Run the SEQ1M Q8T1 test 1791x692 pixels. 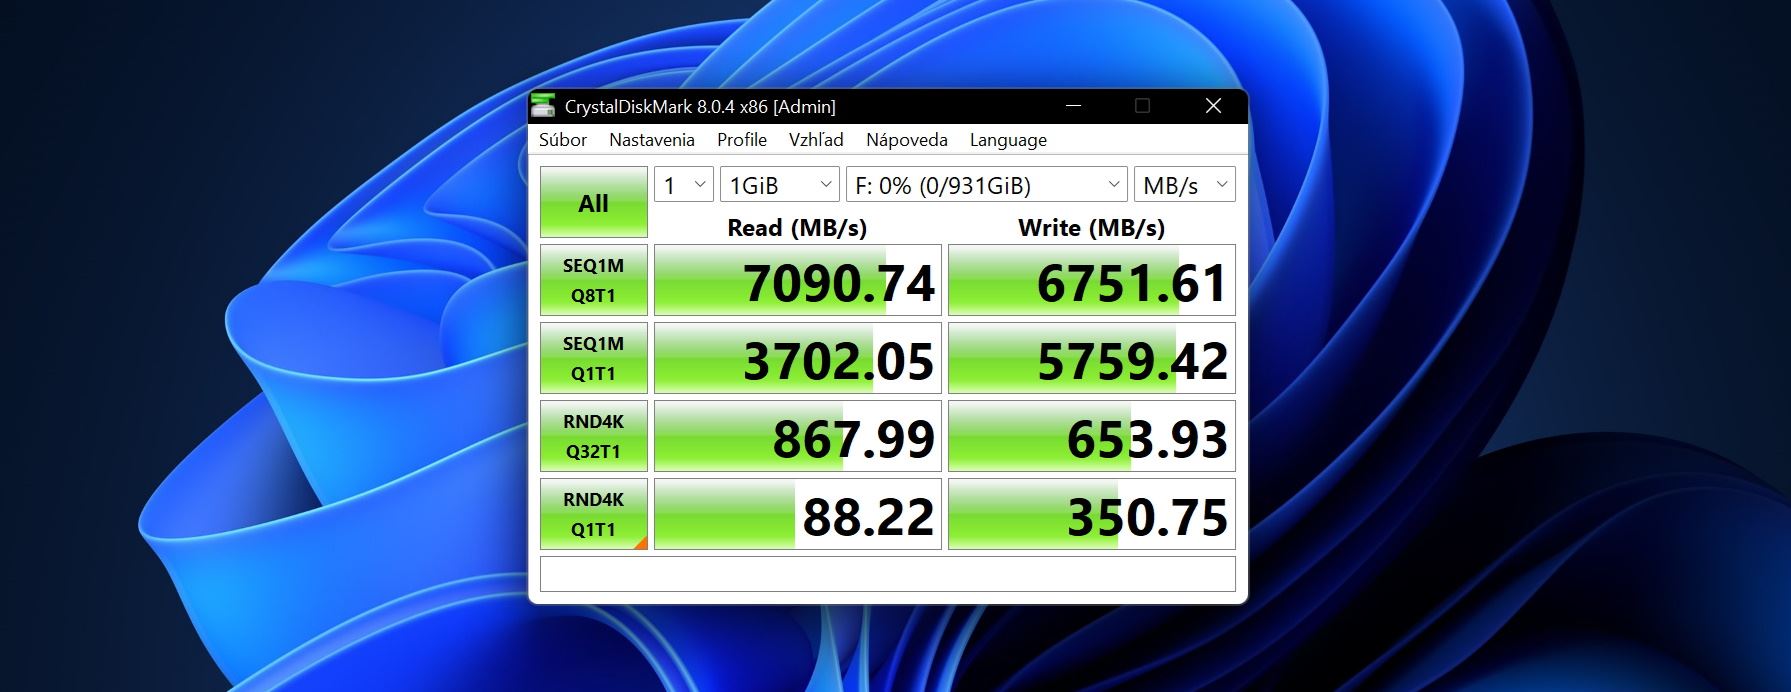[594, 280]
